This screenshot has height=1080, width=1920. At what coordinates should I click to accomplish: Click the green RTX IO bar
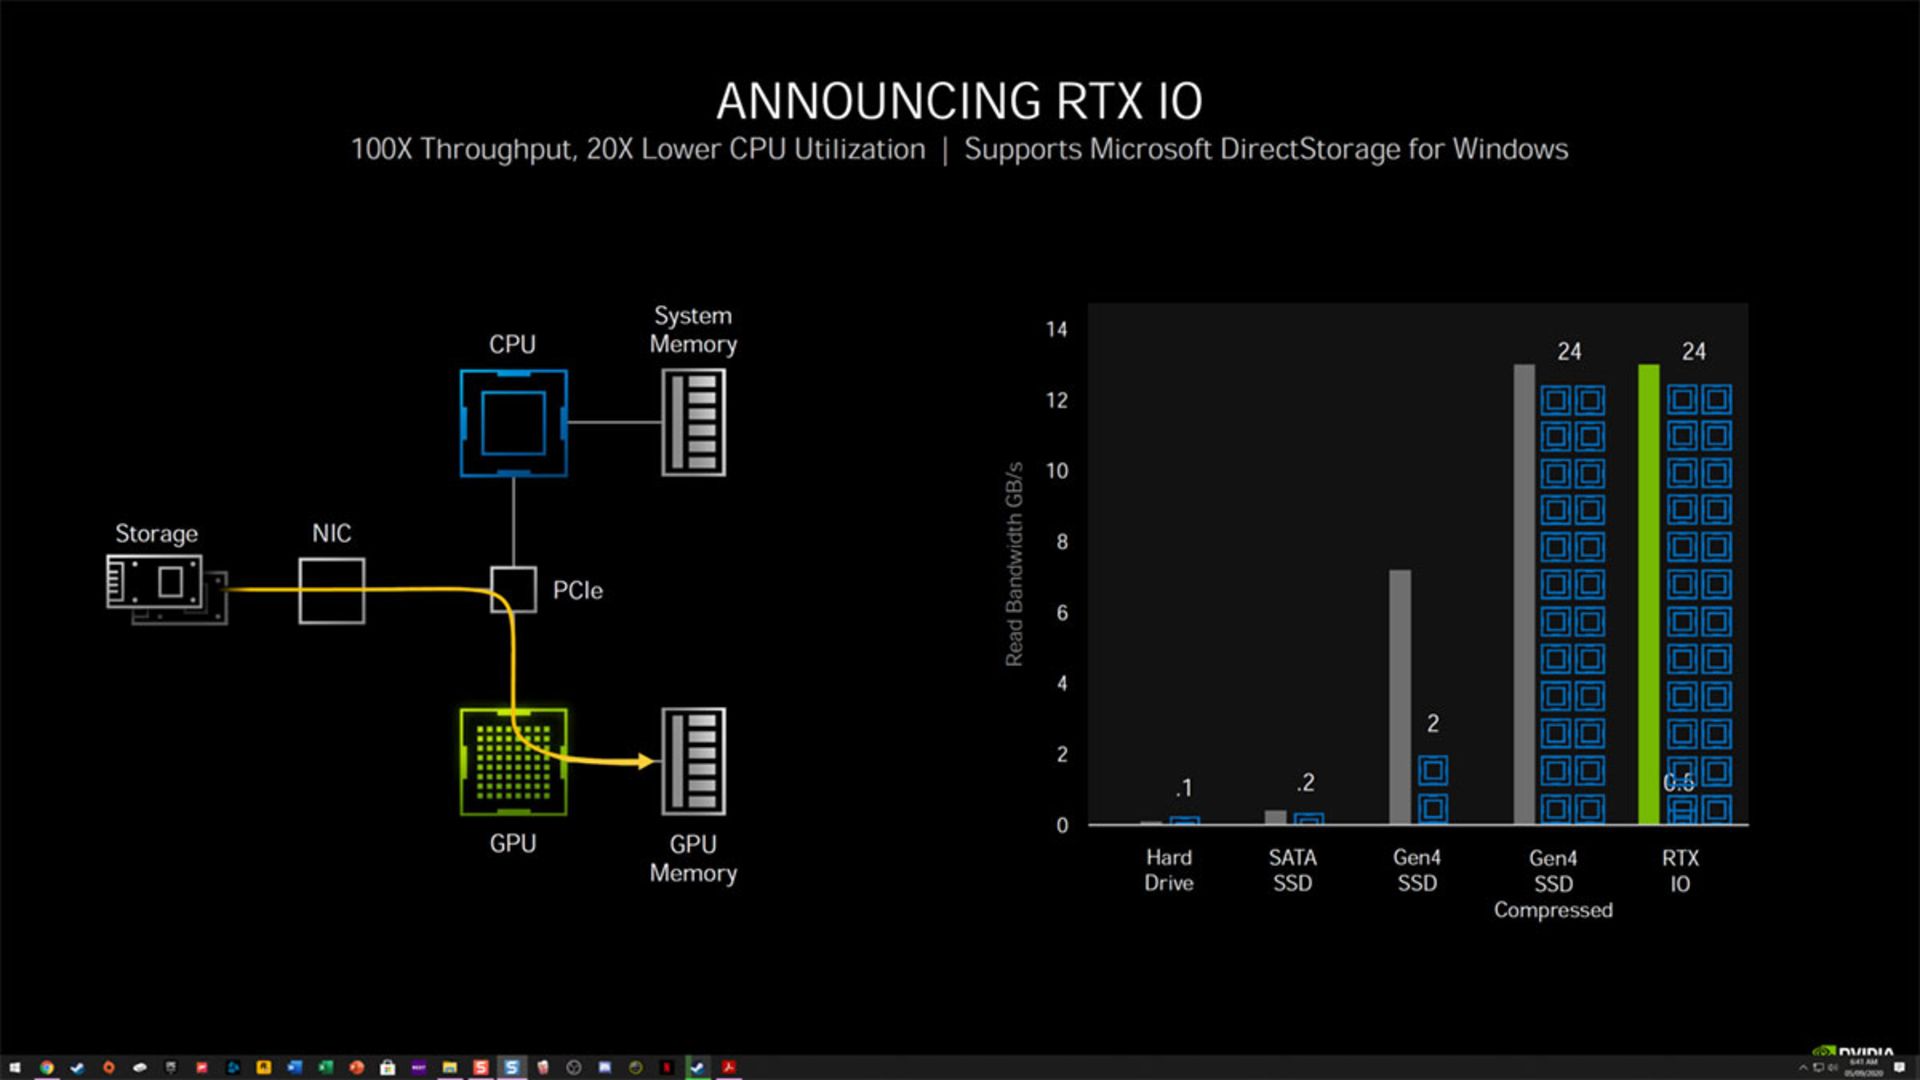pos(1649,594)
